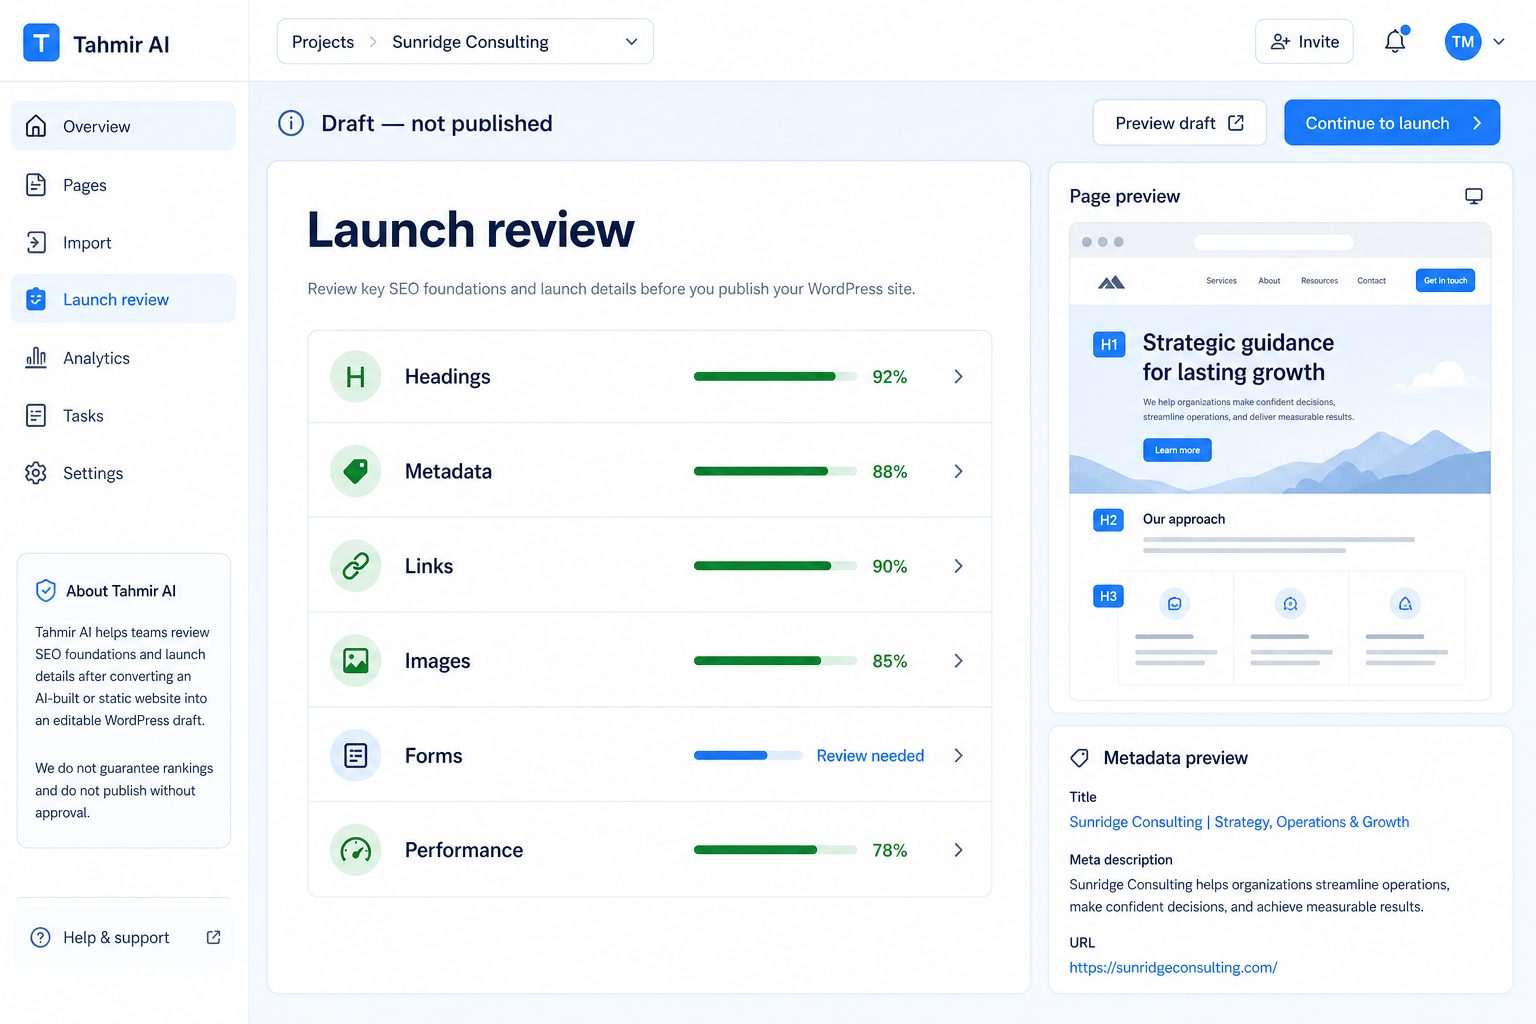Expand the Forms row chevron
Screen dimensions: 1536x1024
point(958,755)
